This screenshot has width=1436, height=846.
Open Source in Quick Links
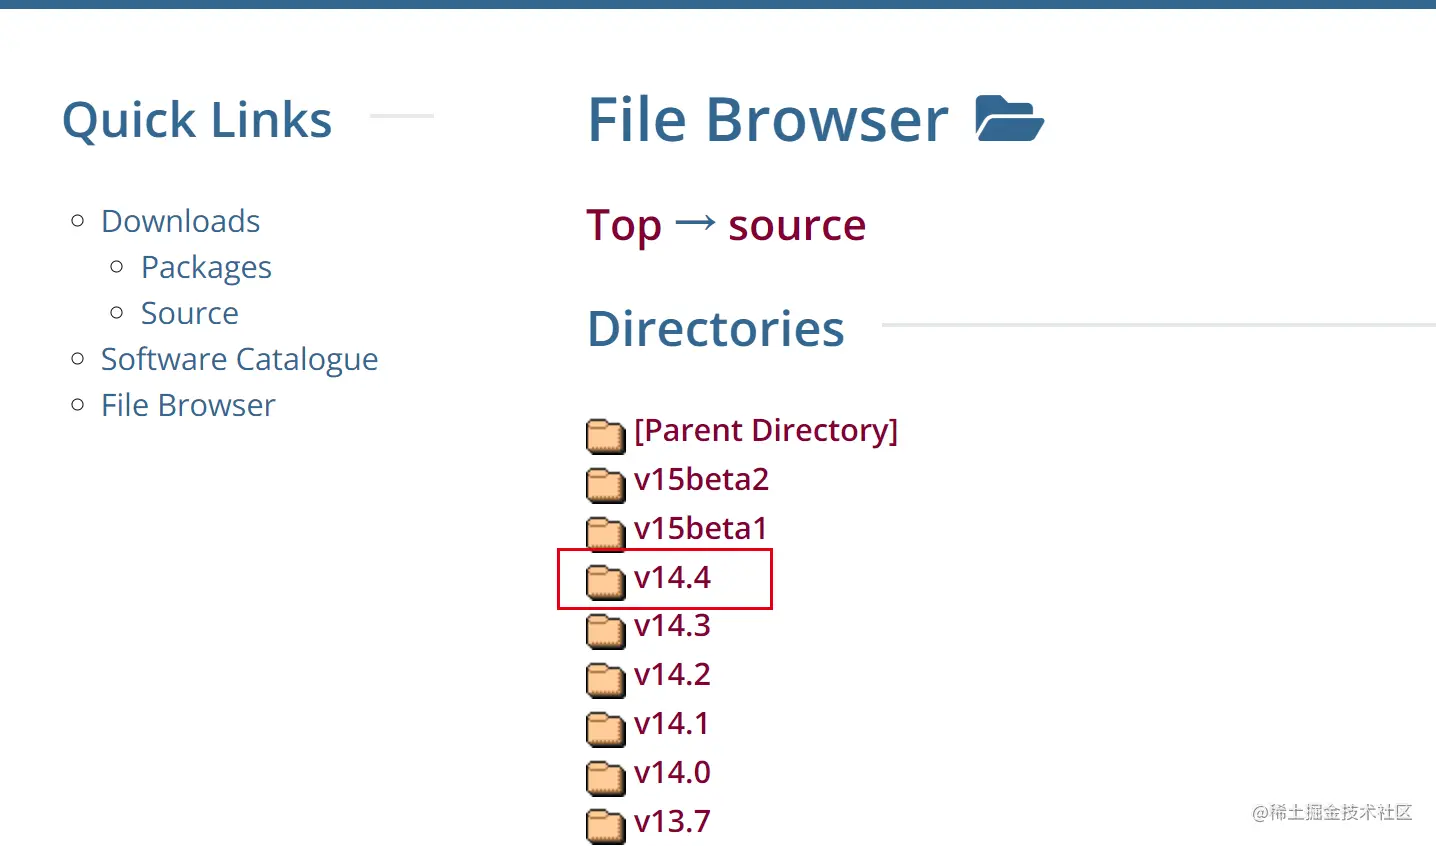(x=190, y=313)
